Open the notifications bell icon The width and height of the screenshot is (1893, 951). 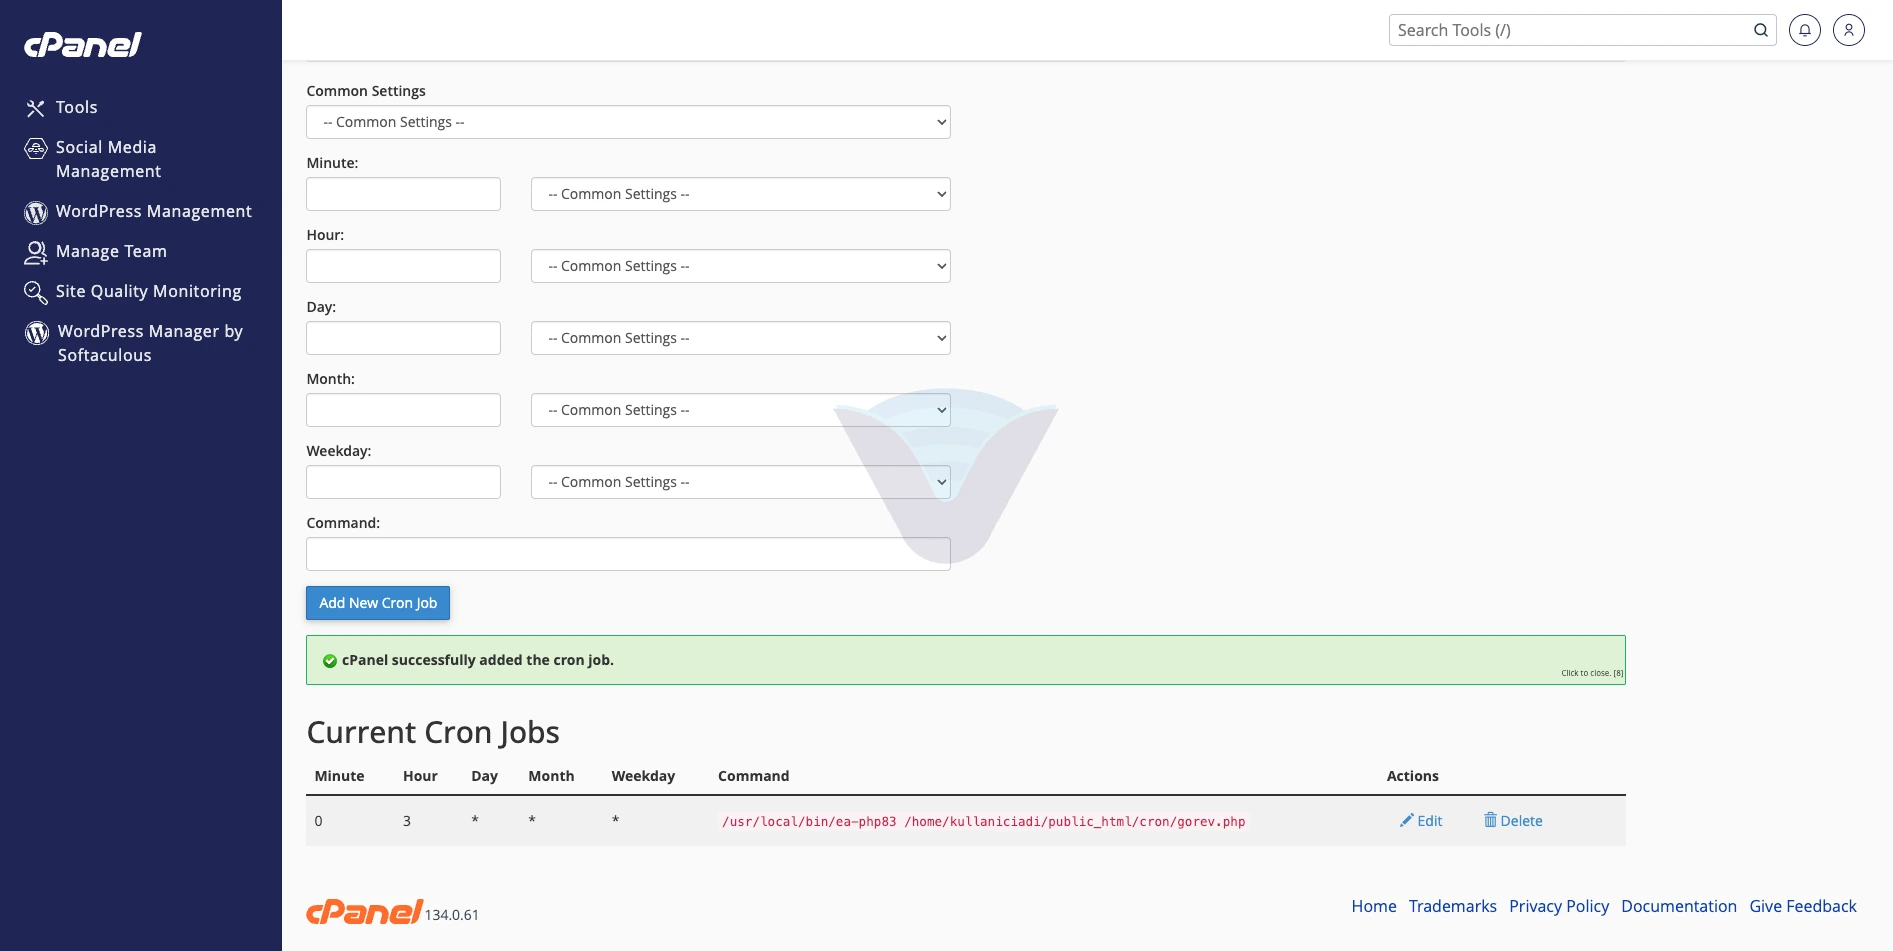tap(1805, 30)
